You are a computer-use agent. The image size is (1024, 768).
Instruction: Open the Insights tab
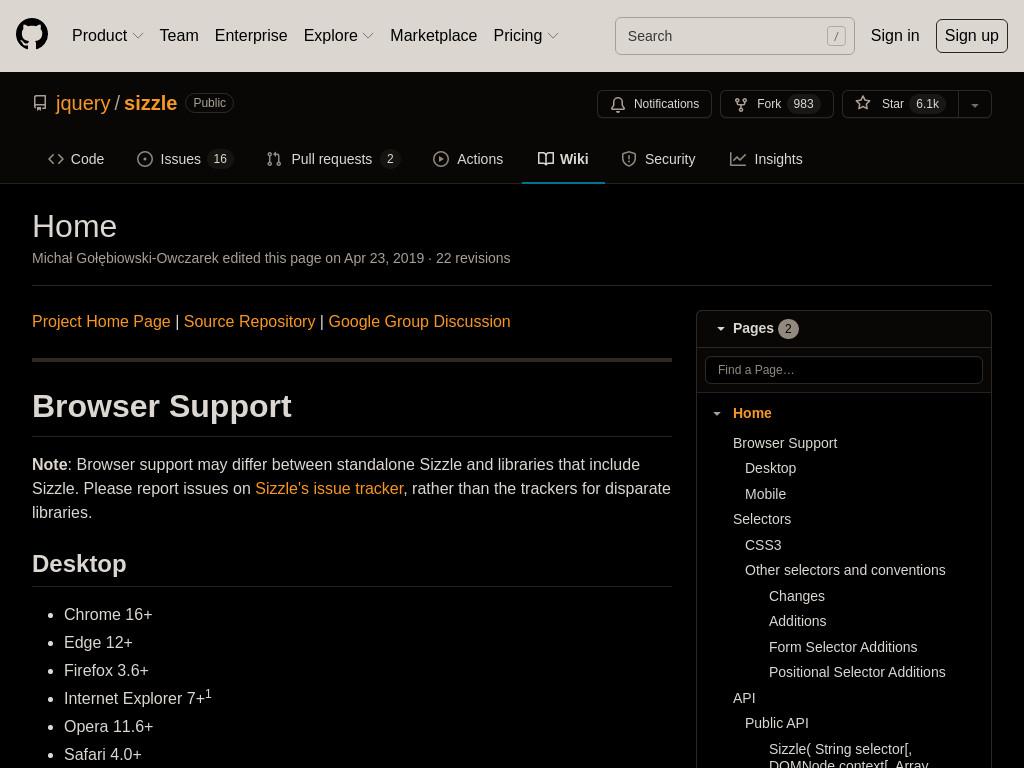(x=766, y=159)
